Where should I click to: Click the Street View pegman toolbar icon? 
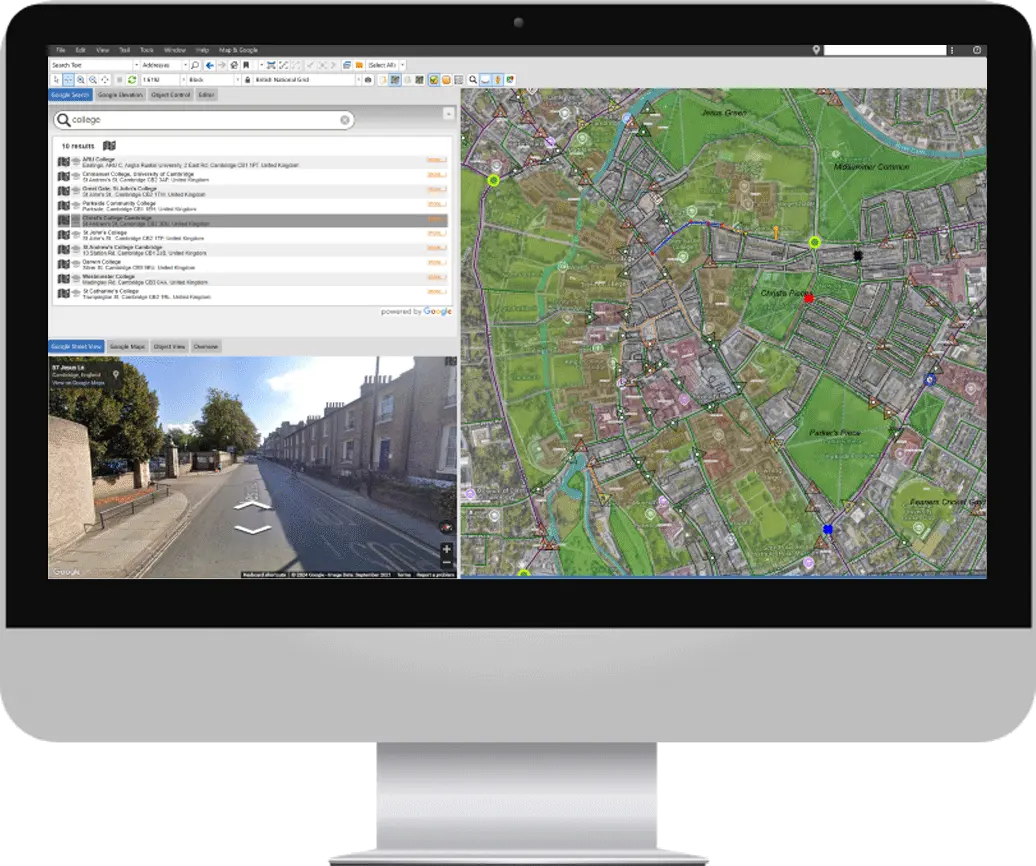coord(497,79)
